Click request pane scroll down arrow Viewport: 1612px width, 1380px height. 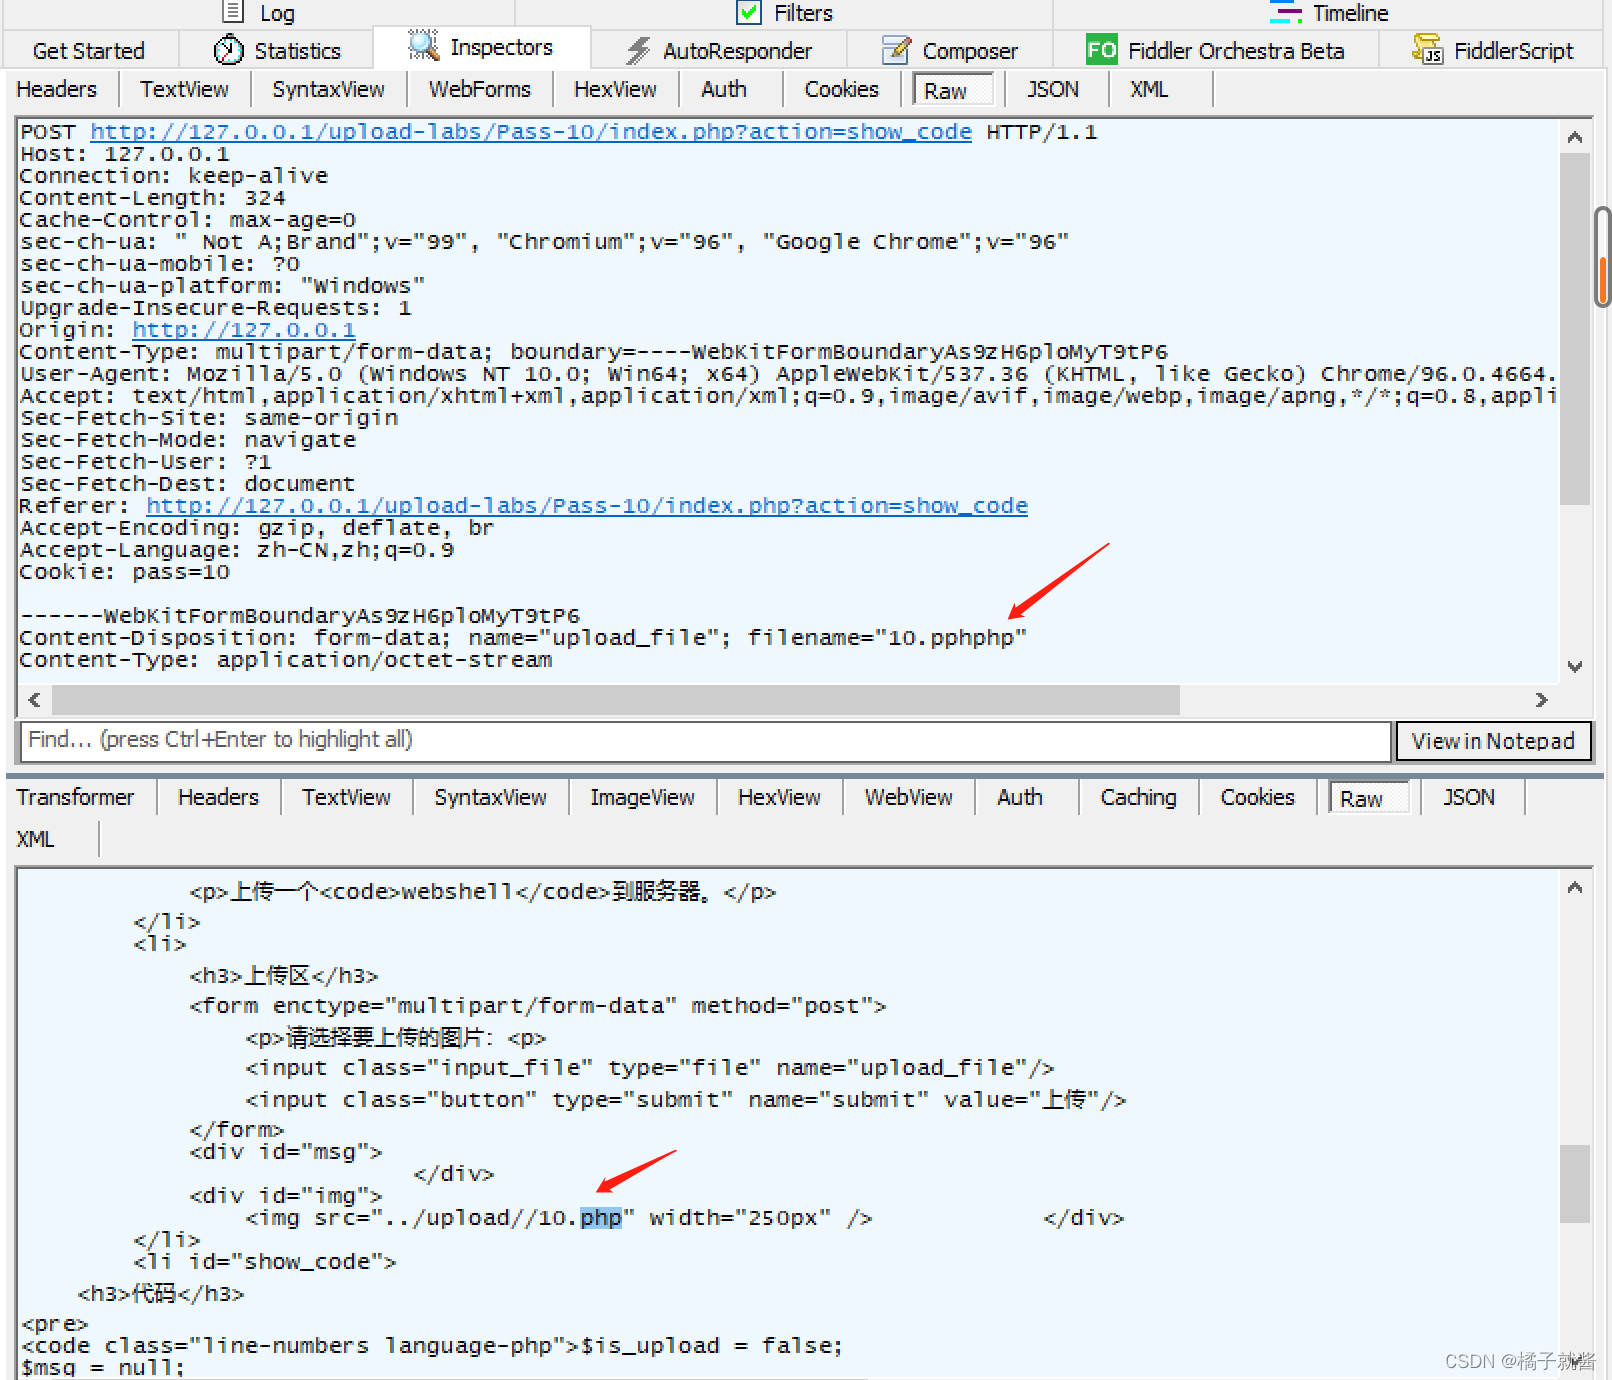coord(1575,667)
